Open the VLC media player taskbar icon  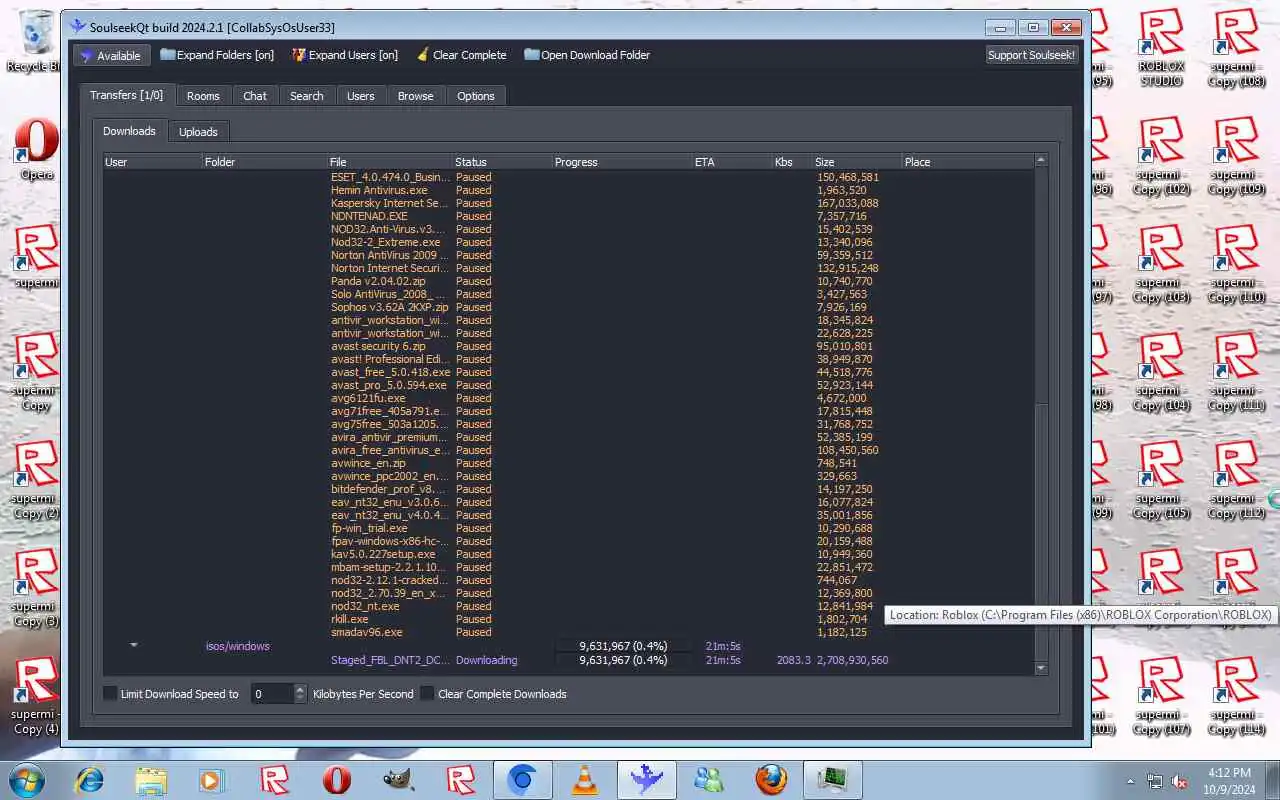click(x=585, y=780)
